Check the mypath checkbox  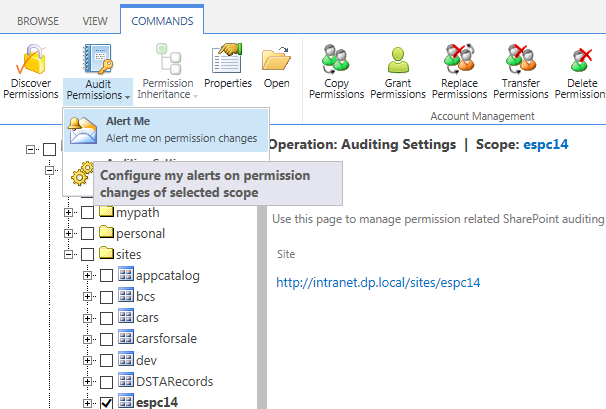tap(87, 212)
